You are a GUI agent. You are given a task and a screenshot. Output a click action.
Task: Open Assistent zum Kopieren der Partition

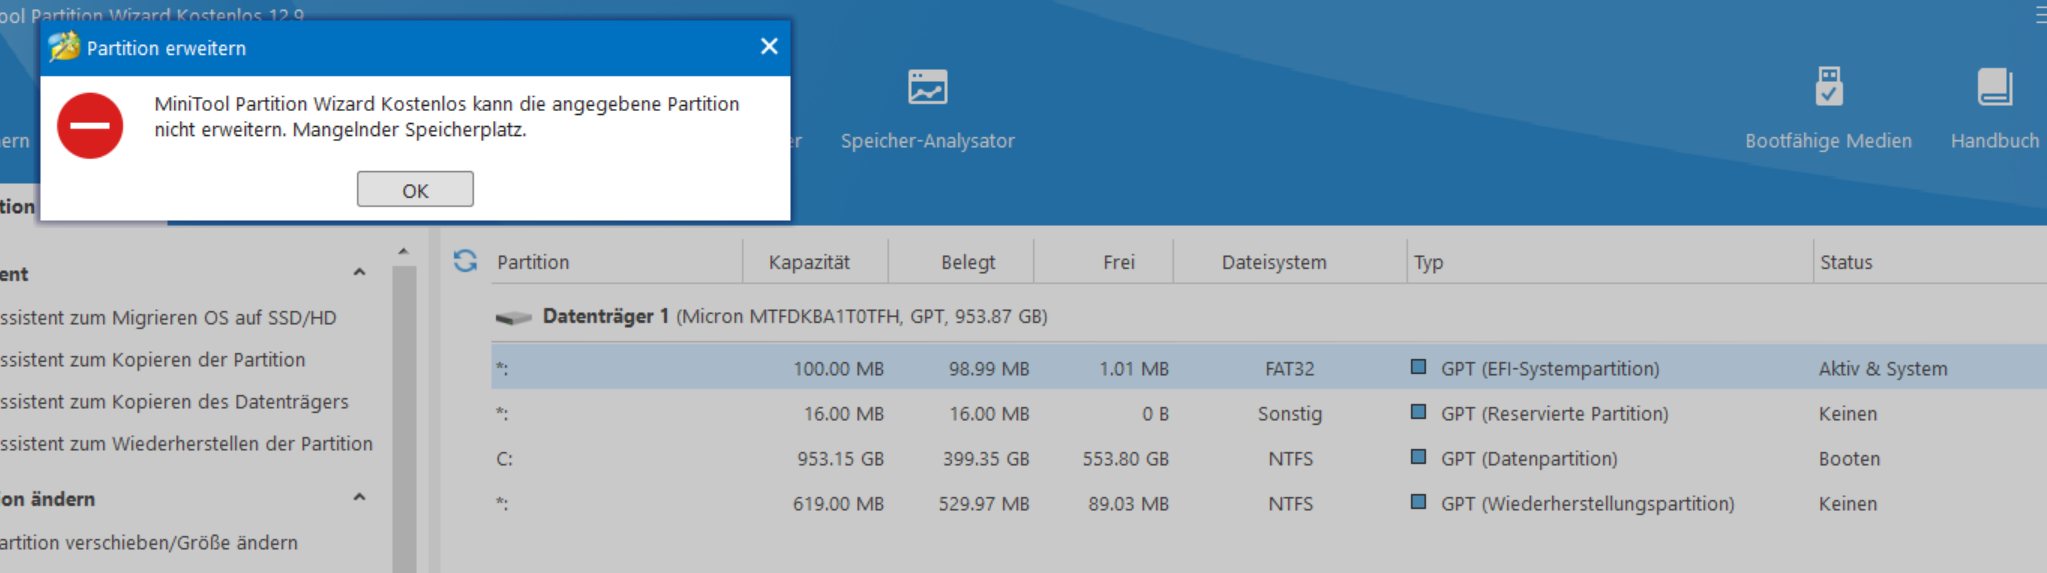(x=152, y=360)
